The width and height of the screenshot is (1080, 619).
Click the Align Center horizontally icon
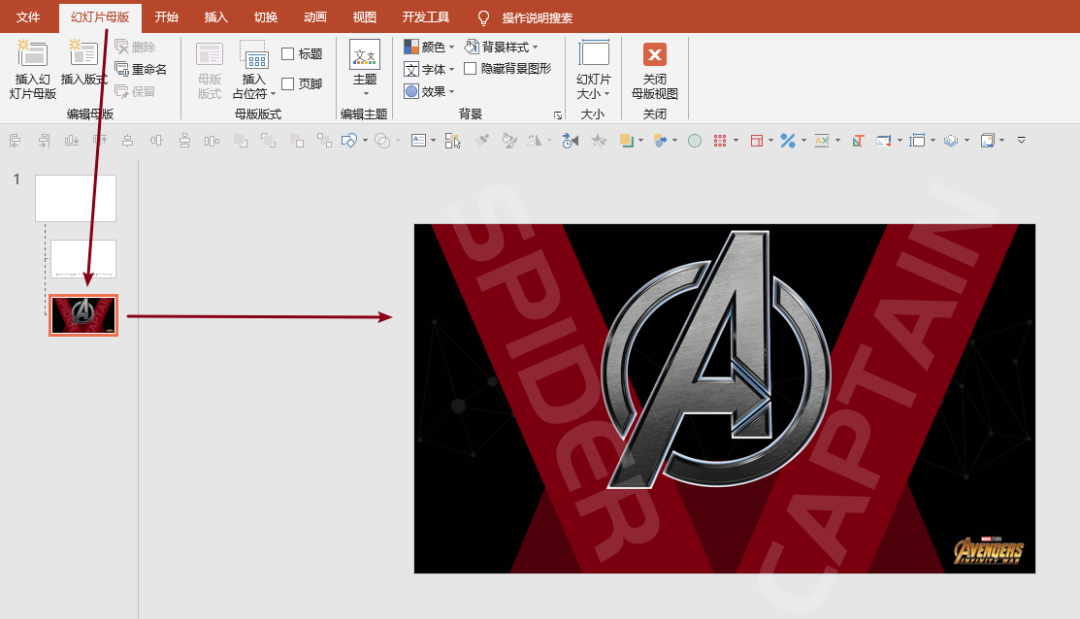[127, 140]
